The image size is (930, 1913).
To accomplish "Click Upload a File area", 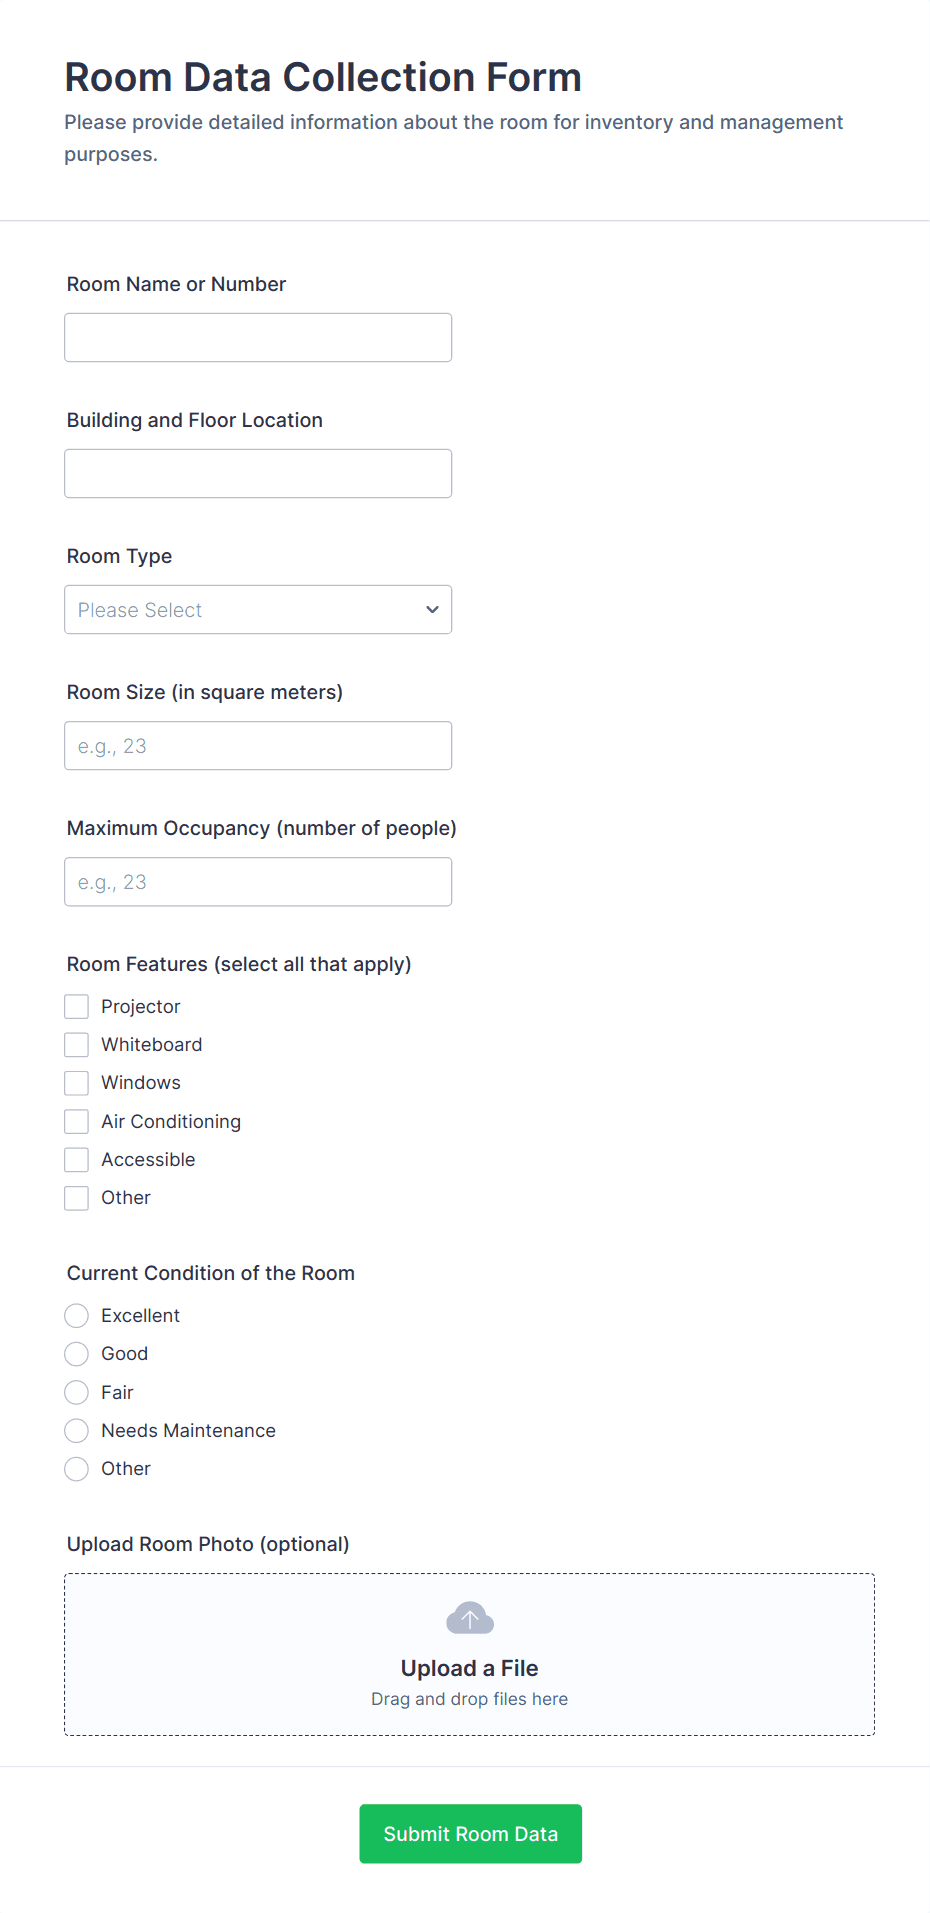I will [x=469, y=1667].
